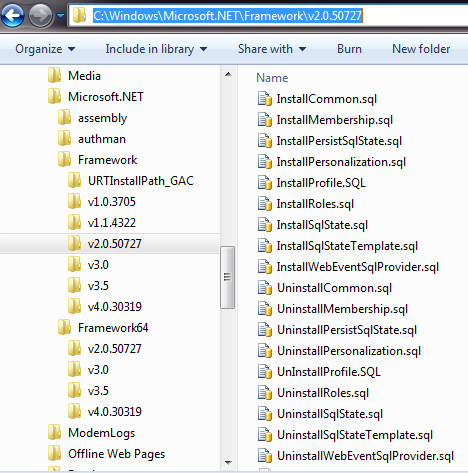Viewport: 468px width, 473px height.
Task: Open the Include in library dropdown
Action: point(156,49)
